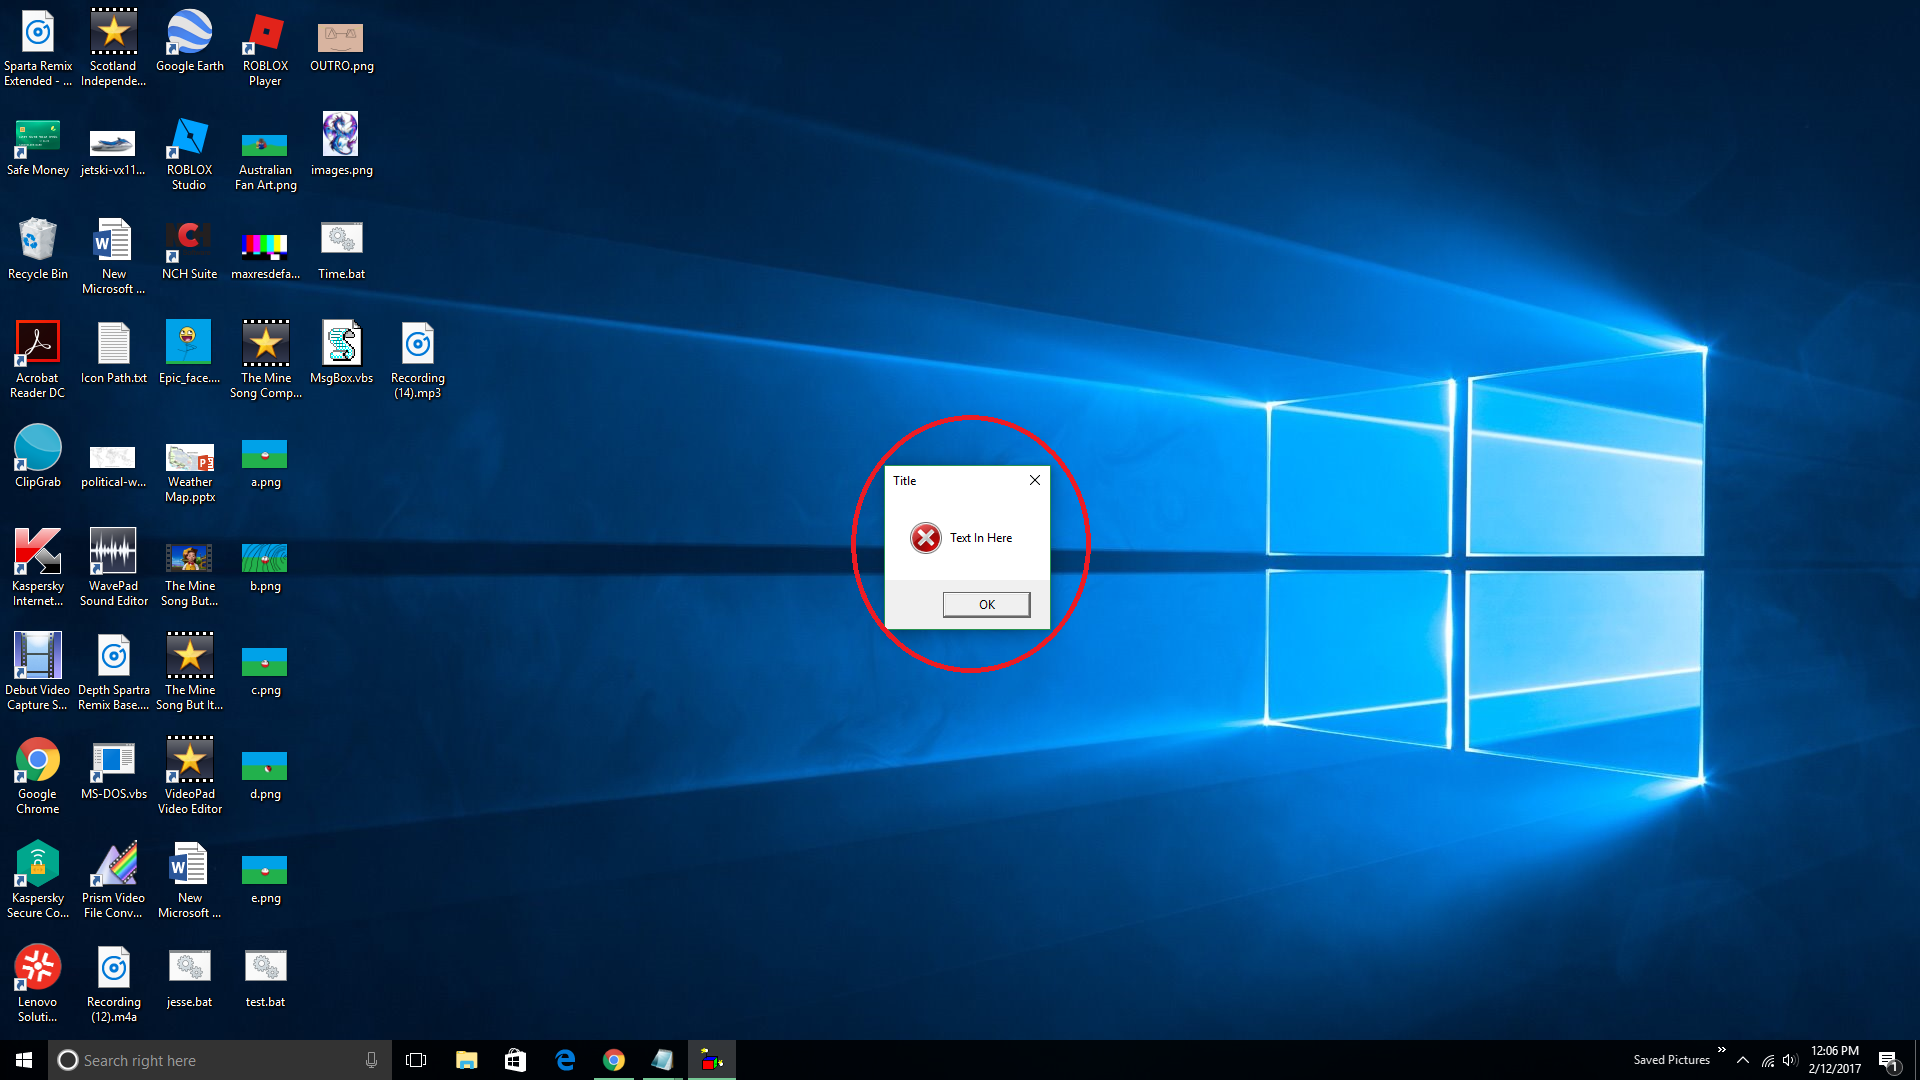The width and height of the screenshot is (1920, 1080).
Task: Select the Lenovo Solution shortcut
Action: (38, 984)
